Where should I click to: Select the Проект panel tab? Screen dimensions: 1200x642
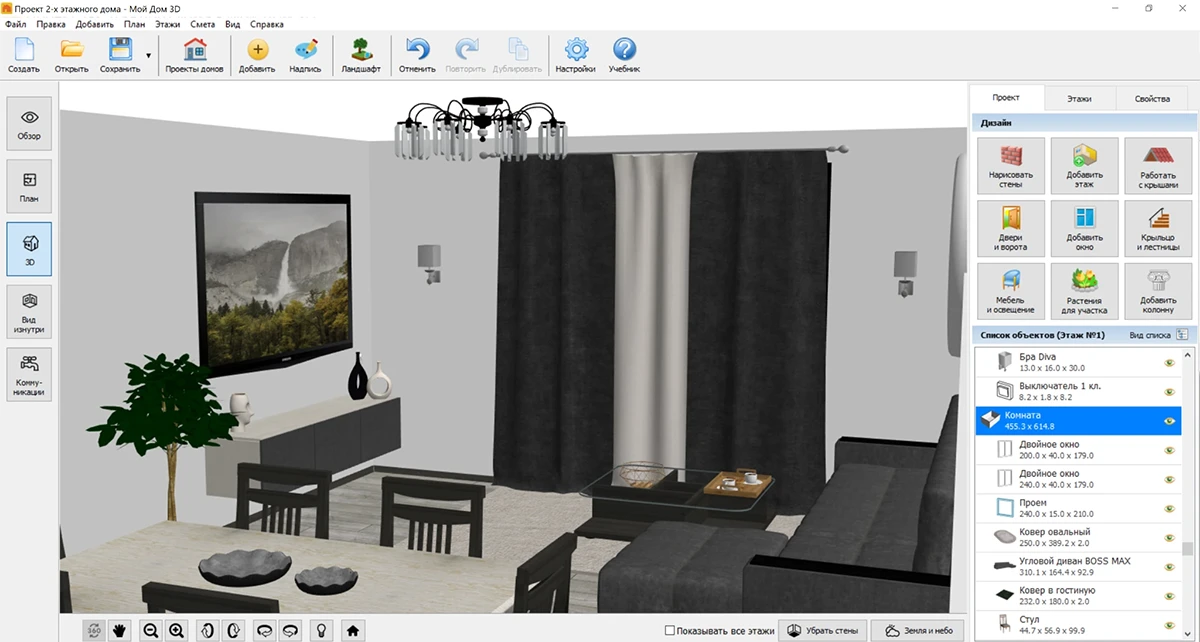(1006, 98)
